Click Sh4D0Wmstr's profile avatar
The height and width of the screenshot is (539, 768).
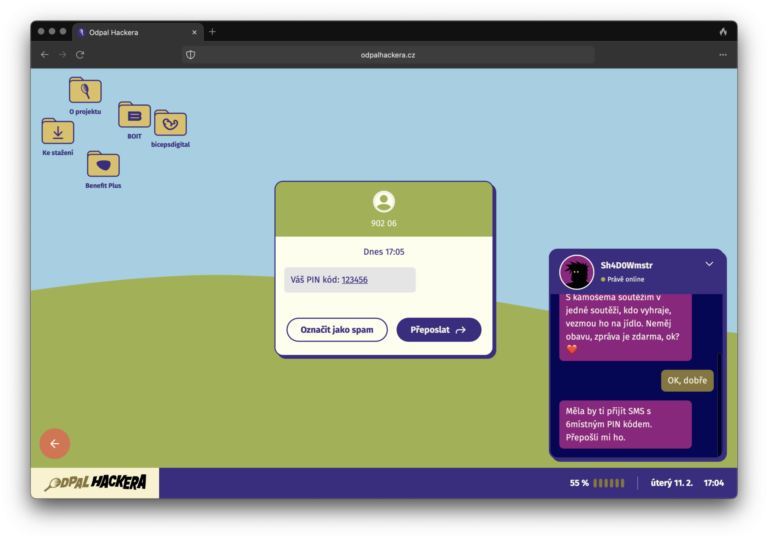point(576,272)
